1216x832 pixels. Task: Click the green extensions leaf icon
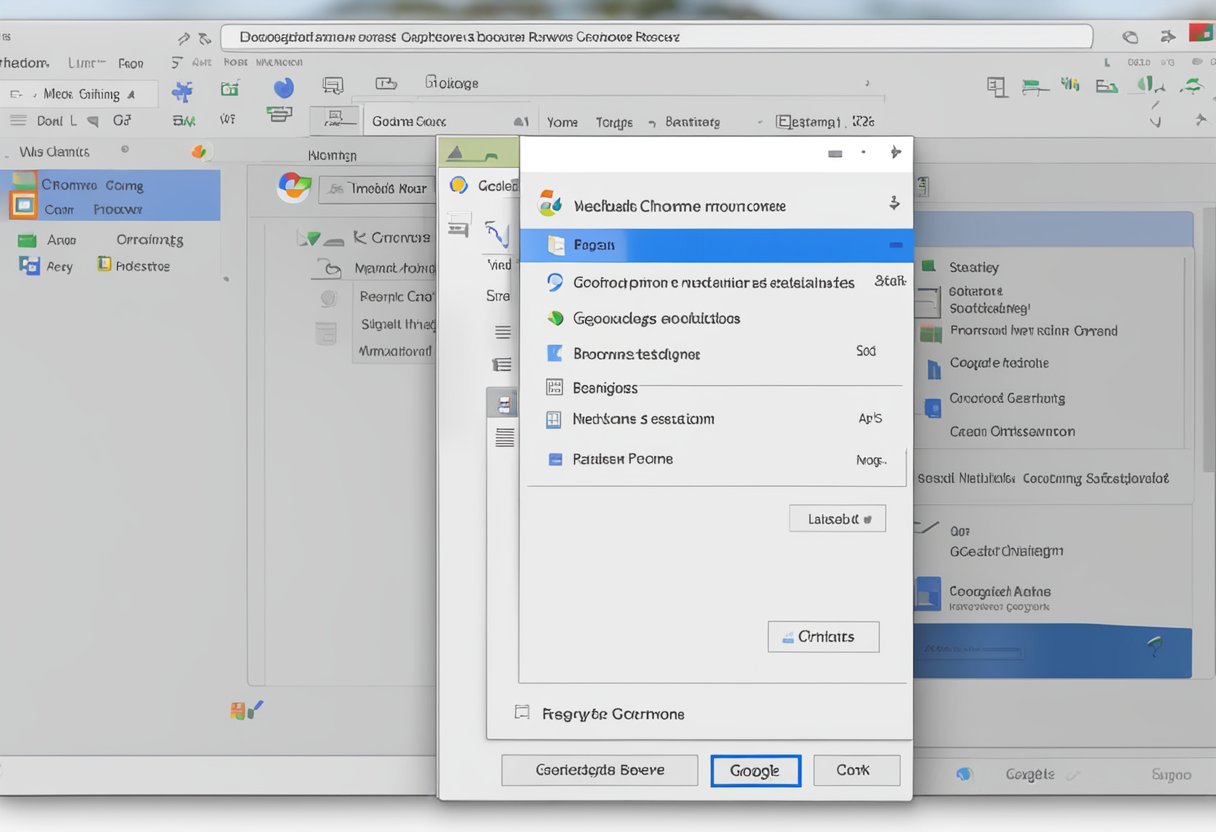pos(556,318)
